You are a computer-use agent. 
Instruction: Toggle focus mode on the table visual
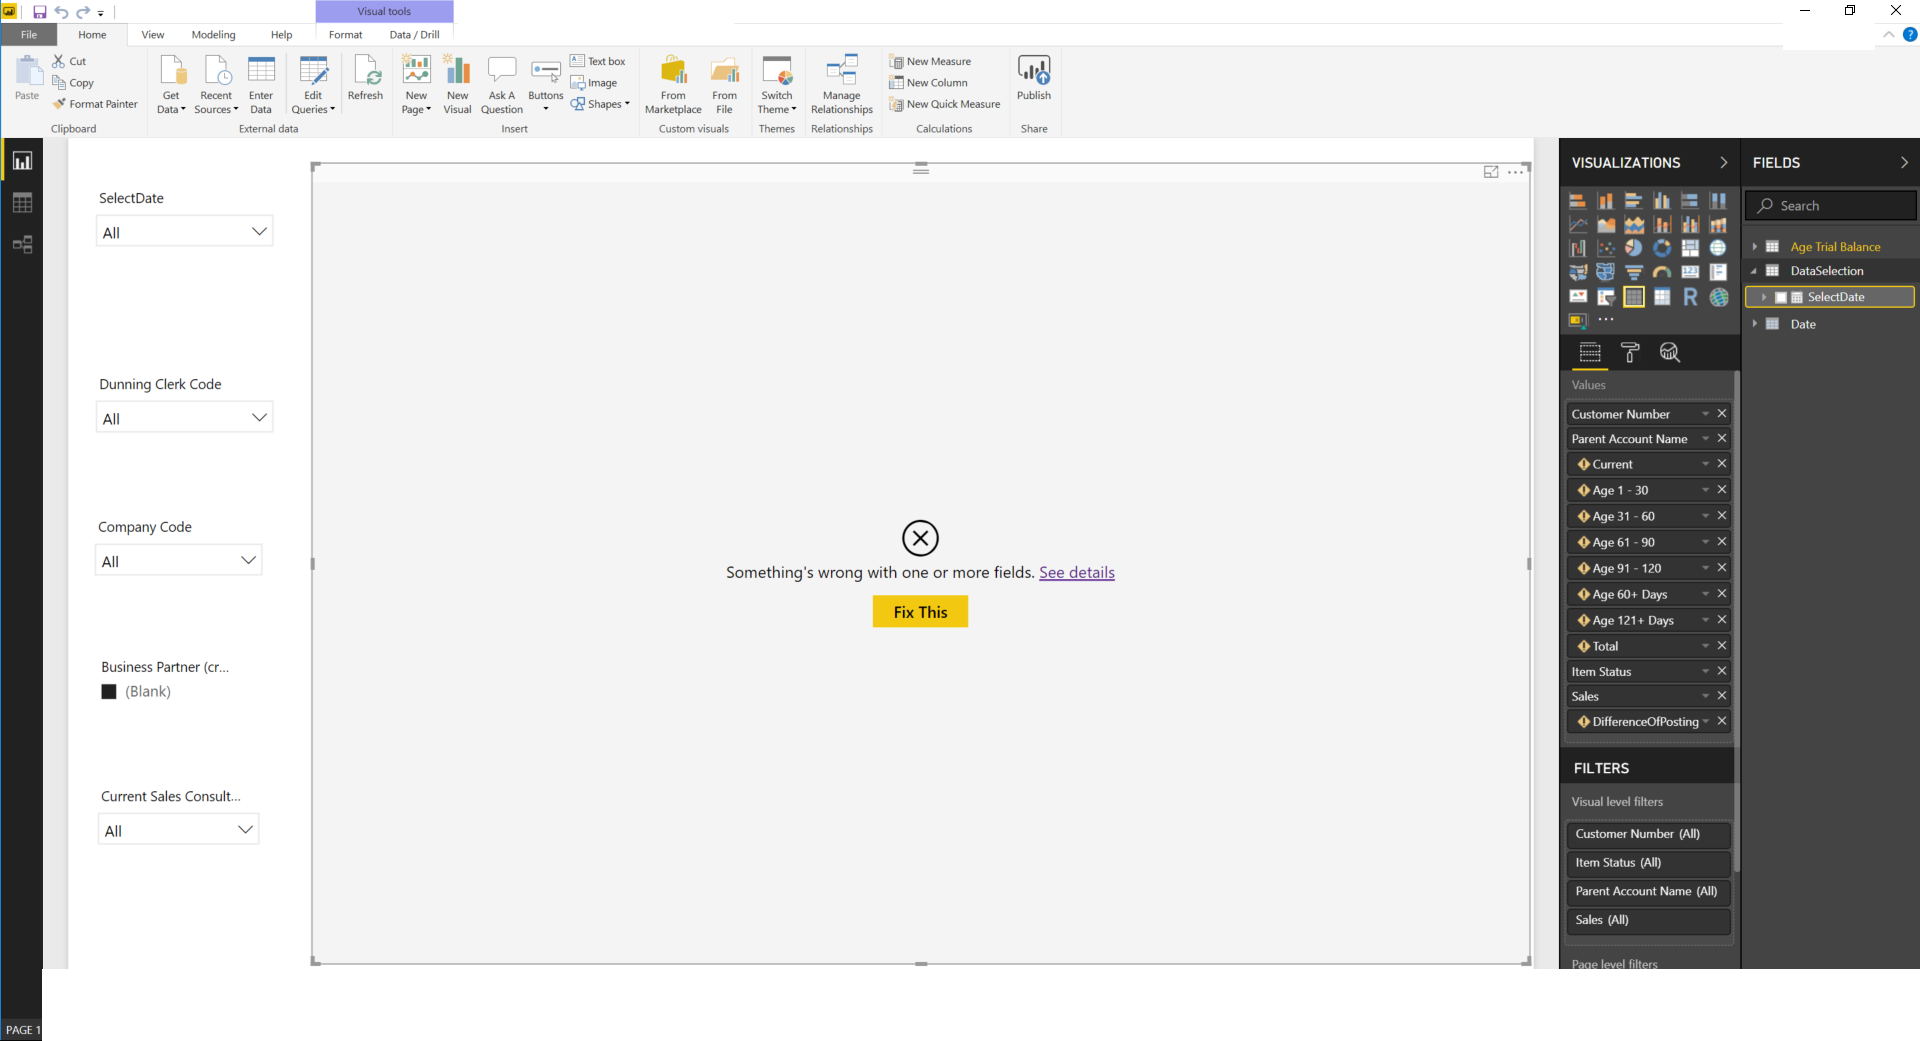[1491, 172]
